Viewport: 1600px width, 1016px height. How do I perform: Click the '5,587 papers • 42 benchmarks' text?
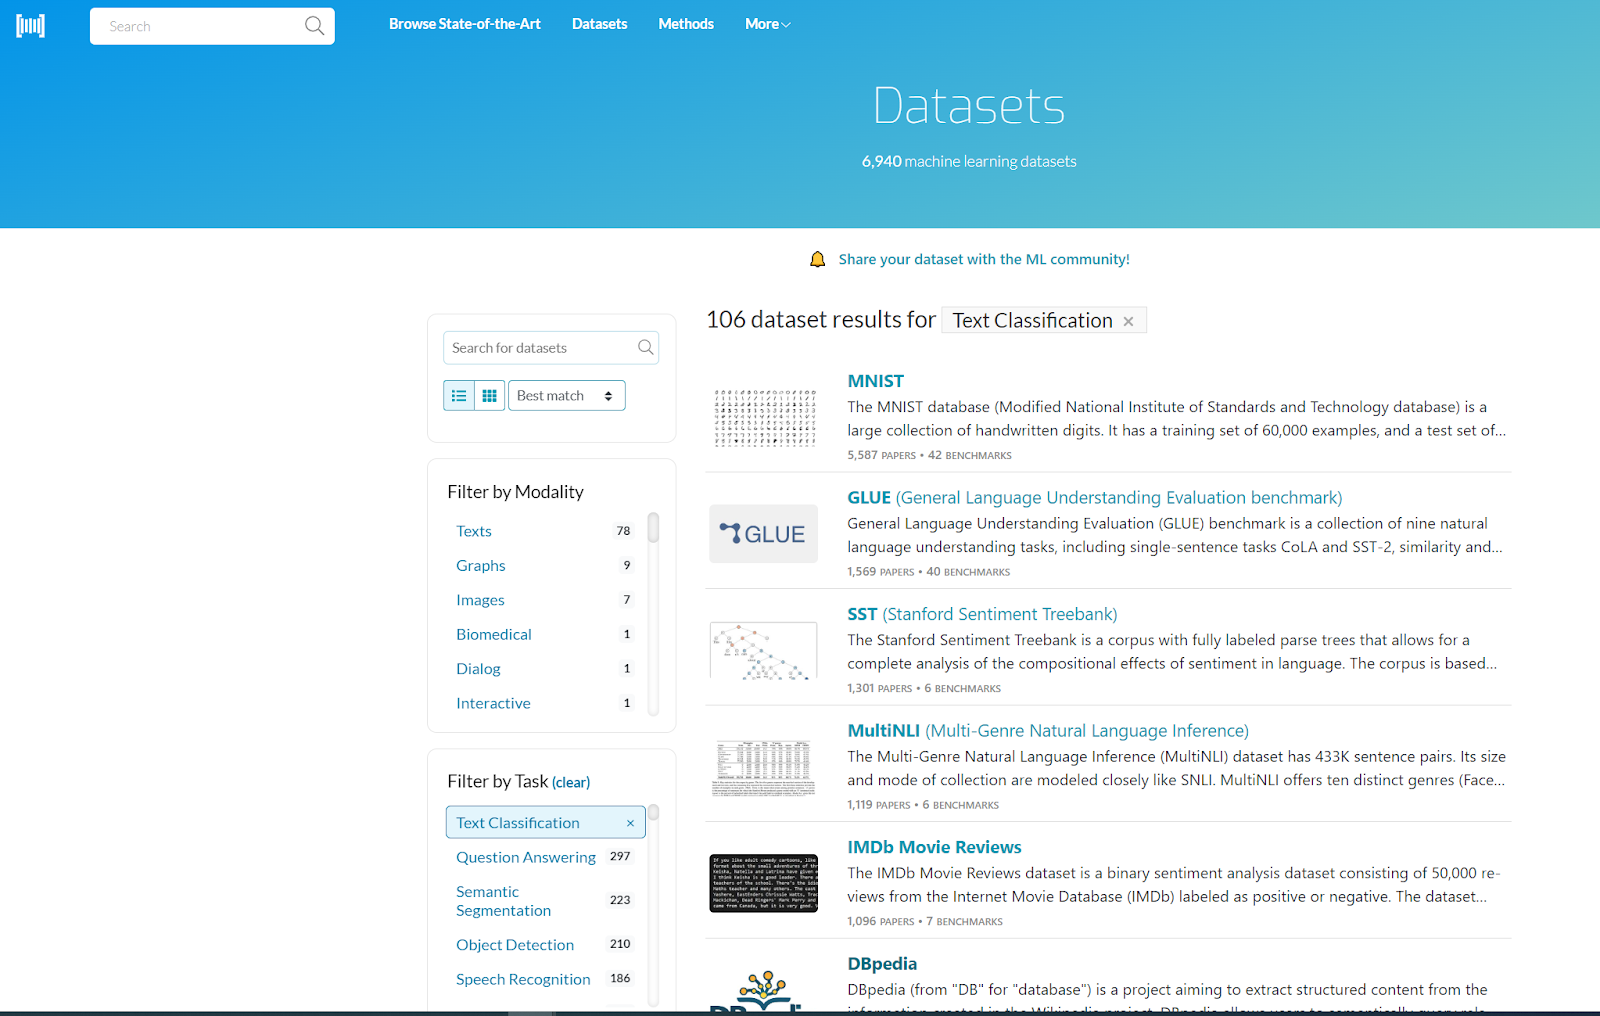click(929, 455)
